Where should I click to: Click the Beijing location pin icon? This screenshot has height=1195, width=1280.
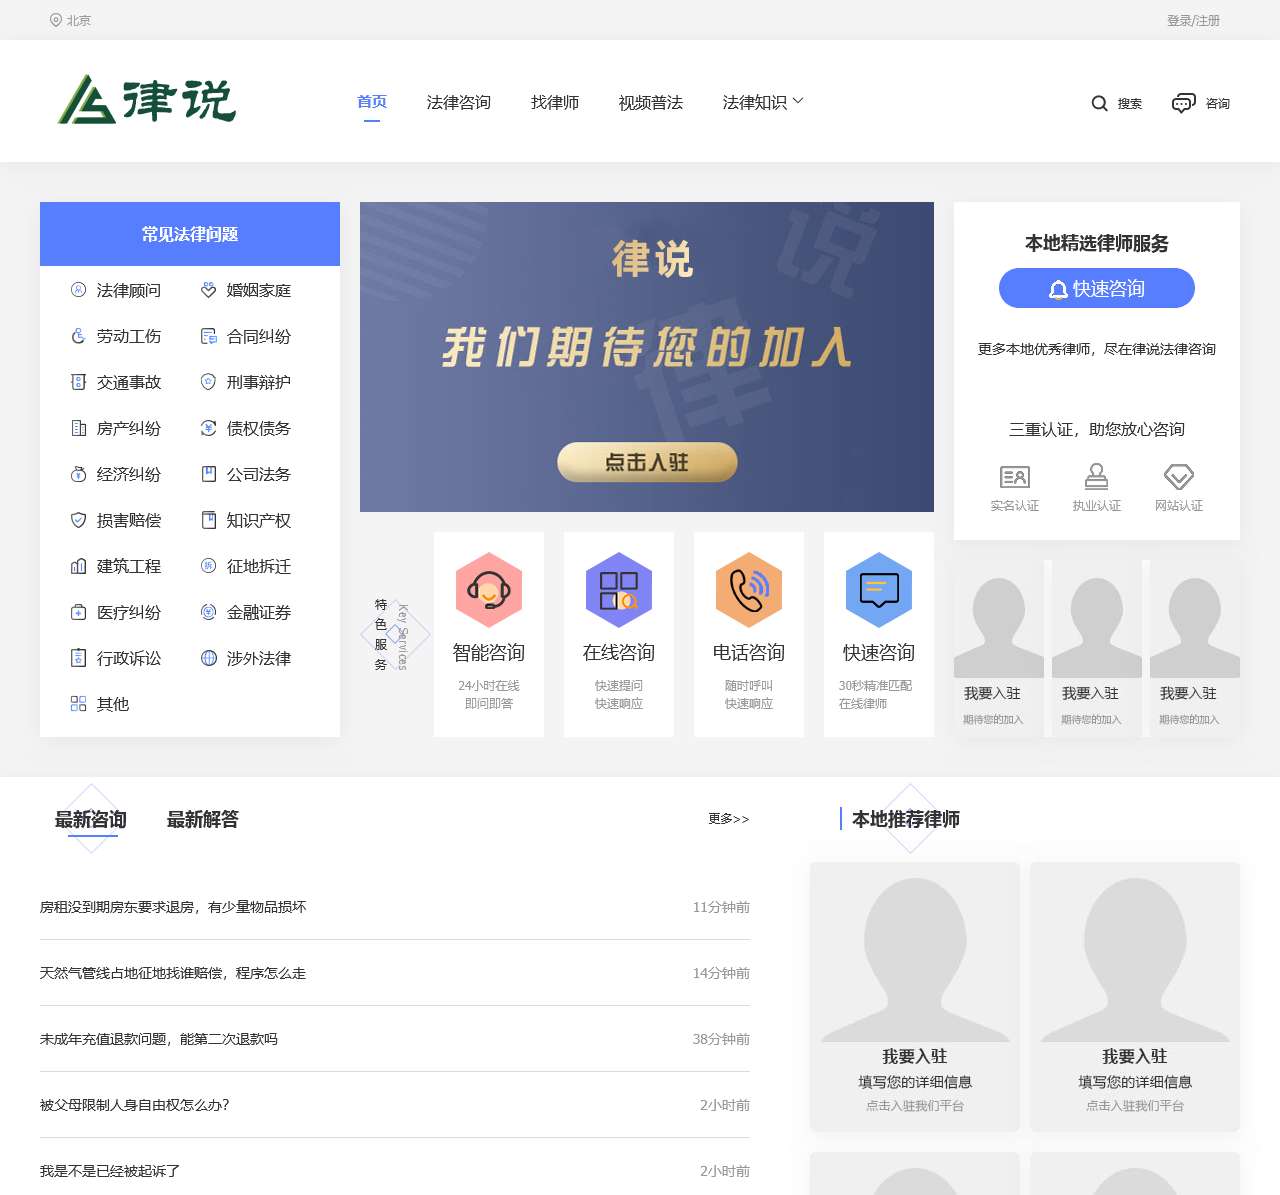point(56,20)
